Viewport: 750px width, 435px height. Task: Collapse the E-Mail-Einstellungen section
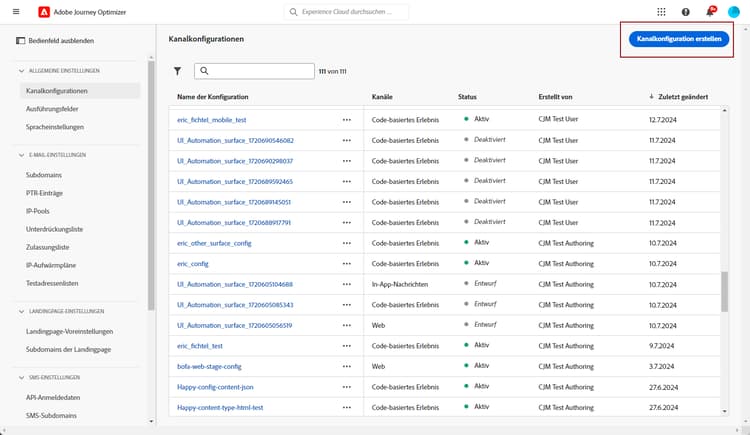pos(20,155)
